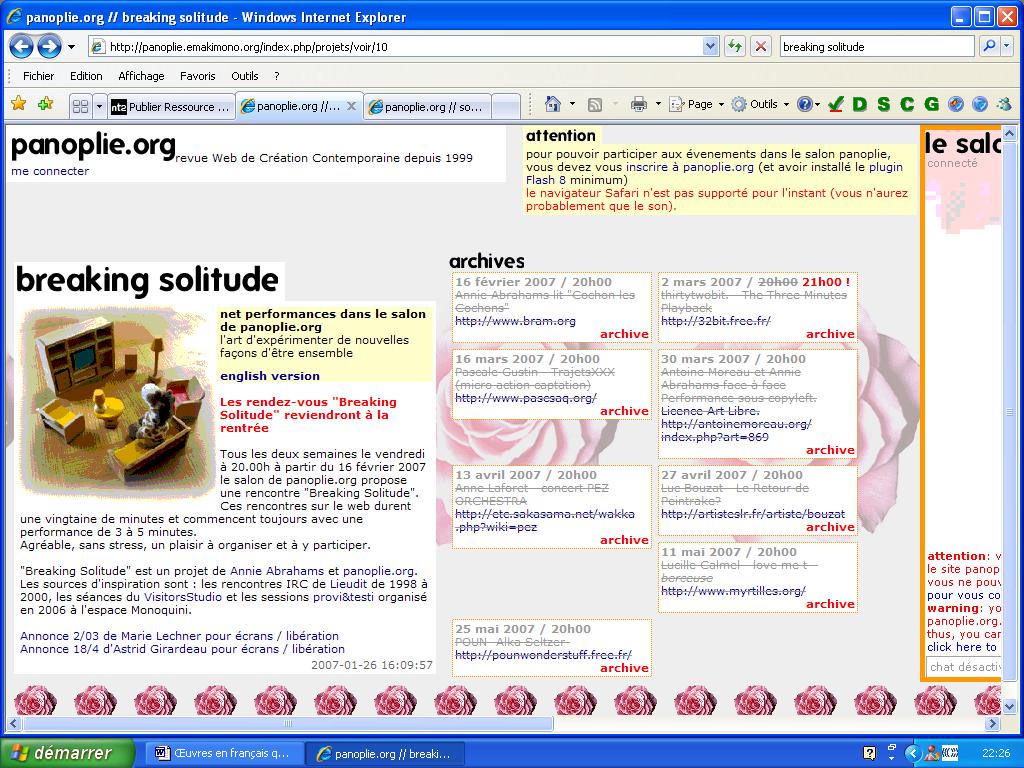Screen dimensions: 1024x768
Task: Click the green C toolbar icon
Action: pyautogui.click(x=907, y=104)
